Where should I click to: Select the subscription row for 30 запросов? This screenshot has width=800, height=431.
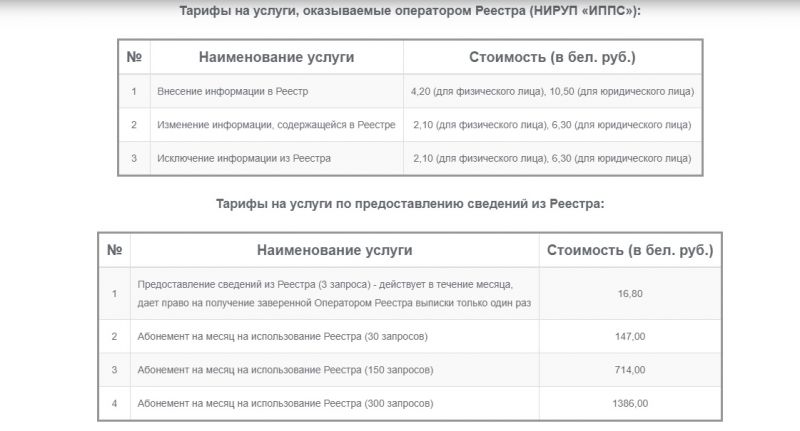tap(410, 337)
